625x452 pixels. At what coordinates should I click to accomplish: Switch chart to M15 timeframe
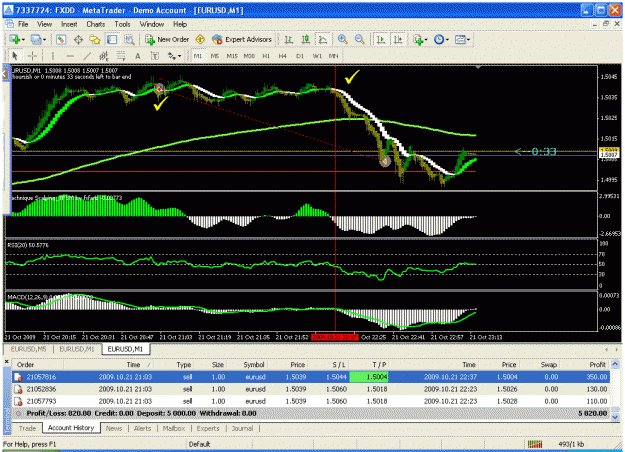coord(232,56)
